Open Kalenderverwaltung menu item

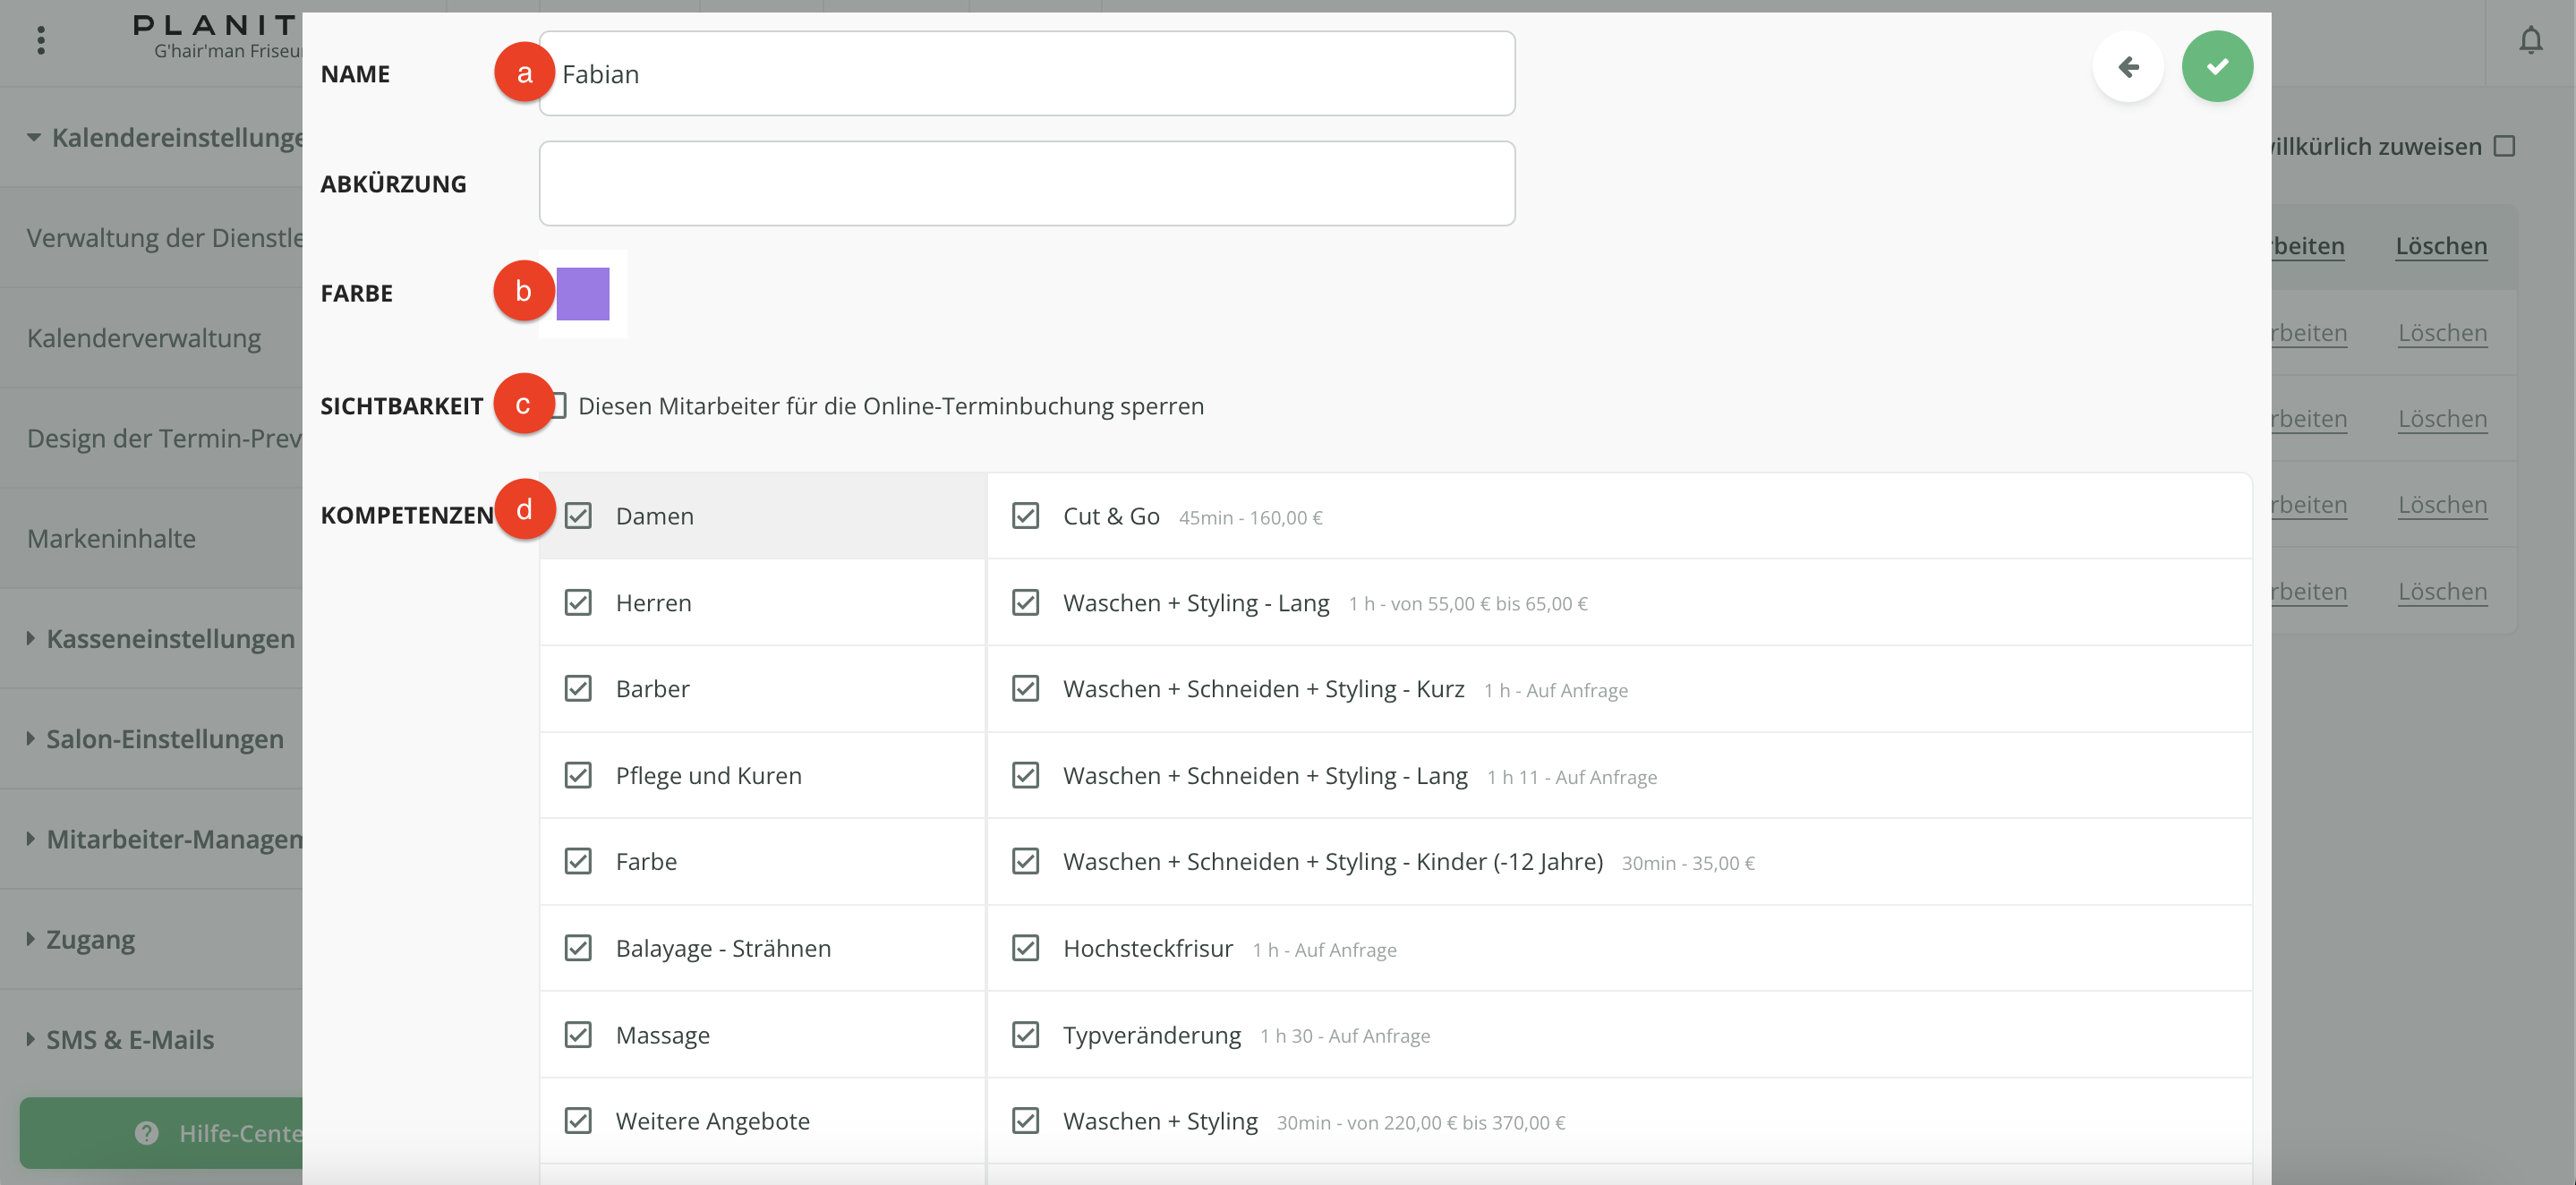(144, 338)
